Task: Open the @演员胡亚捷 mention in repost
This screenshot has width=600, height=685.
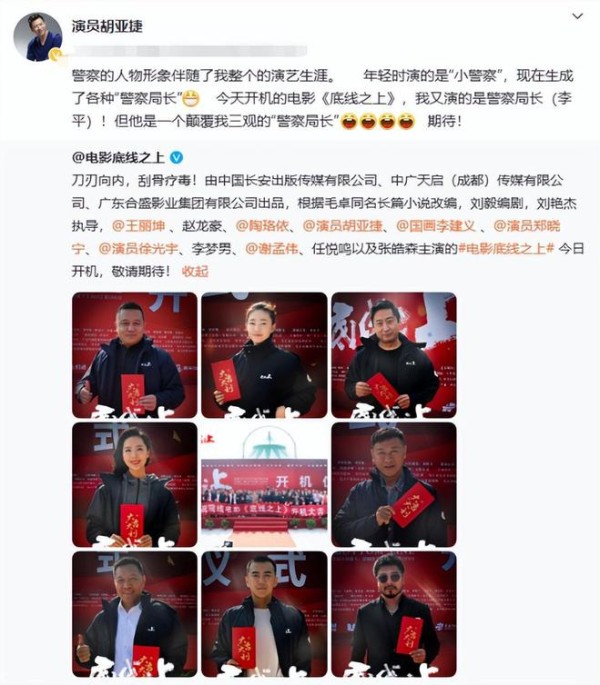Action: tap(343, 226)
